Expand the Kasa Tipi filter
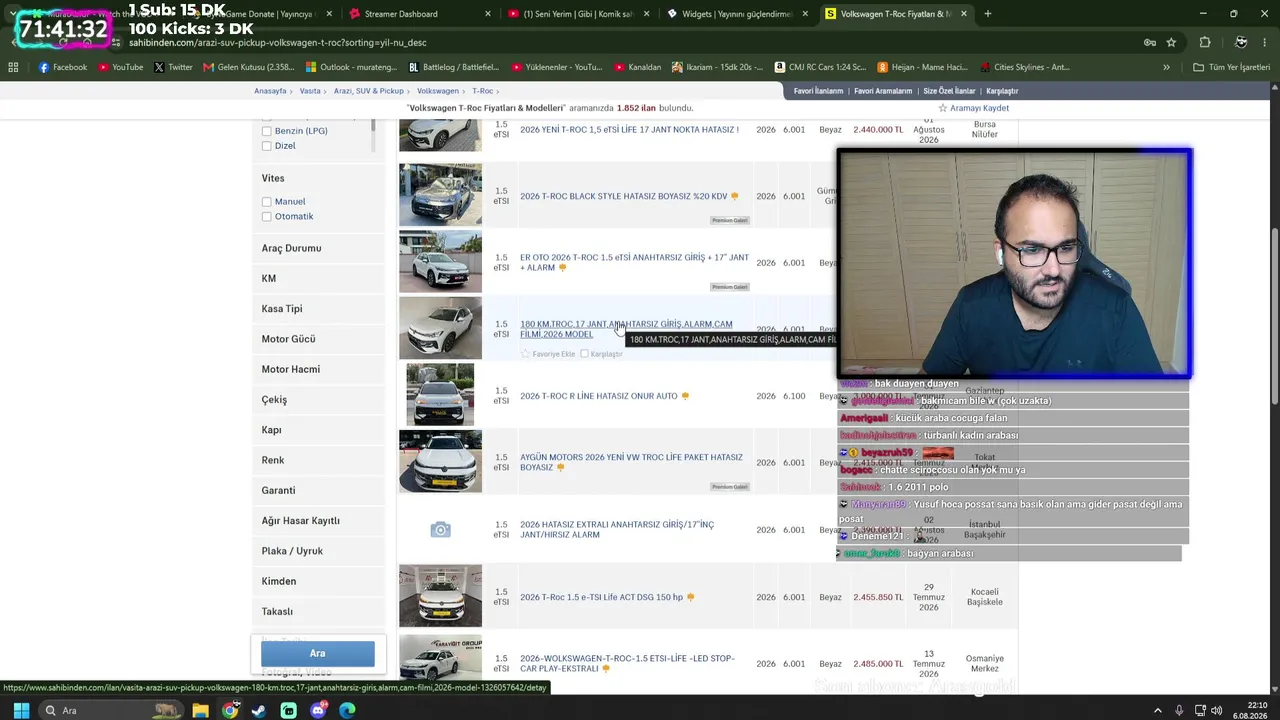 (x=317, y=309)
